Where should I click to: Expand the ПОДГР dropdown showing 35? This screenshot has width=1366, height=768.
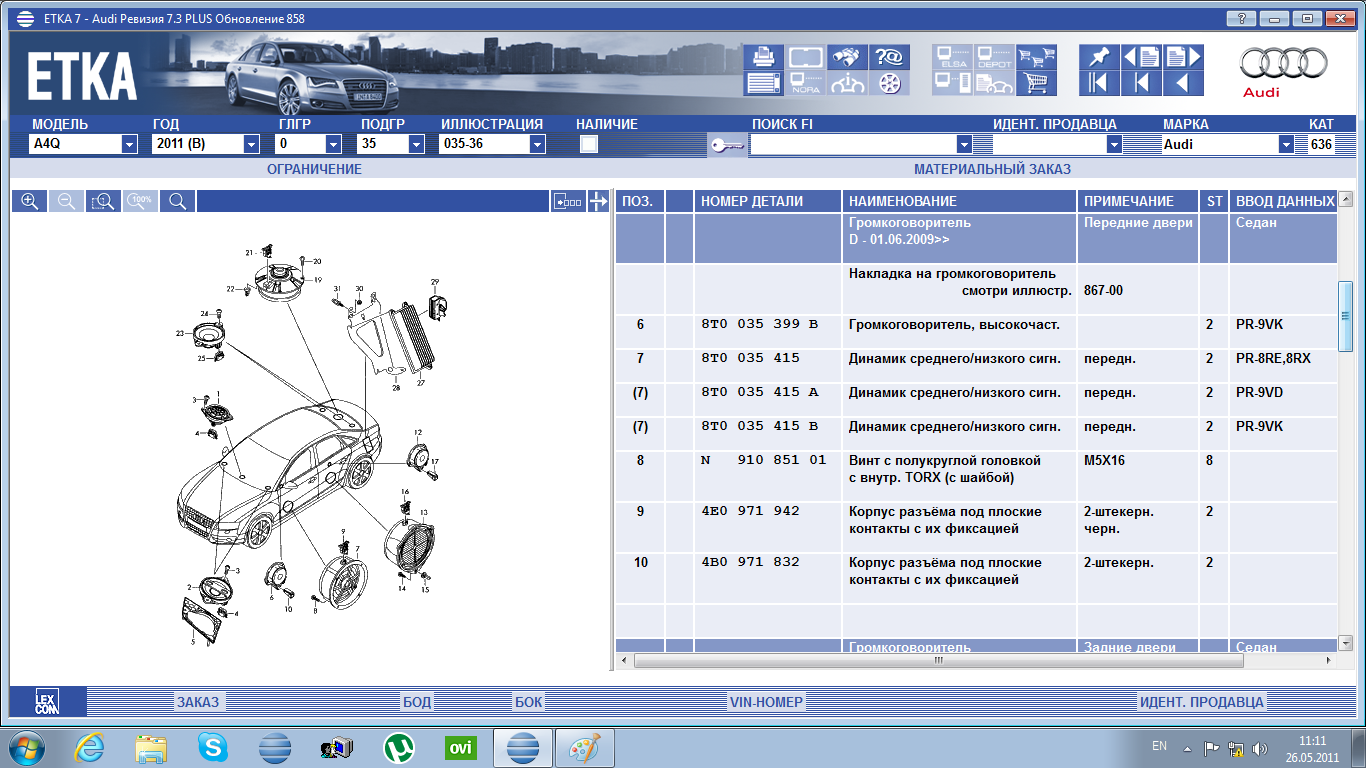tap(416, 144)
